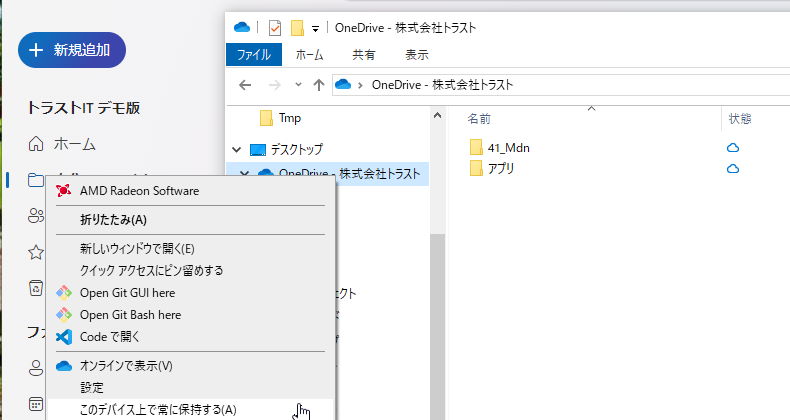Open the ファイル ribbon tab

(254, 55)
